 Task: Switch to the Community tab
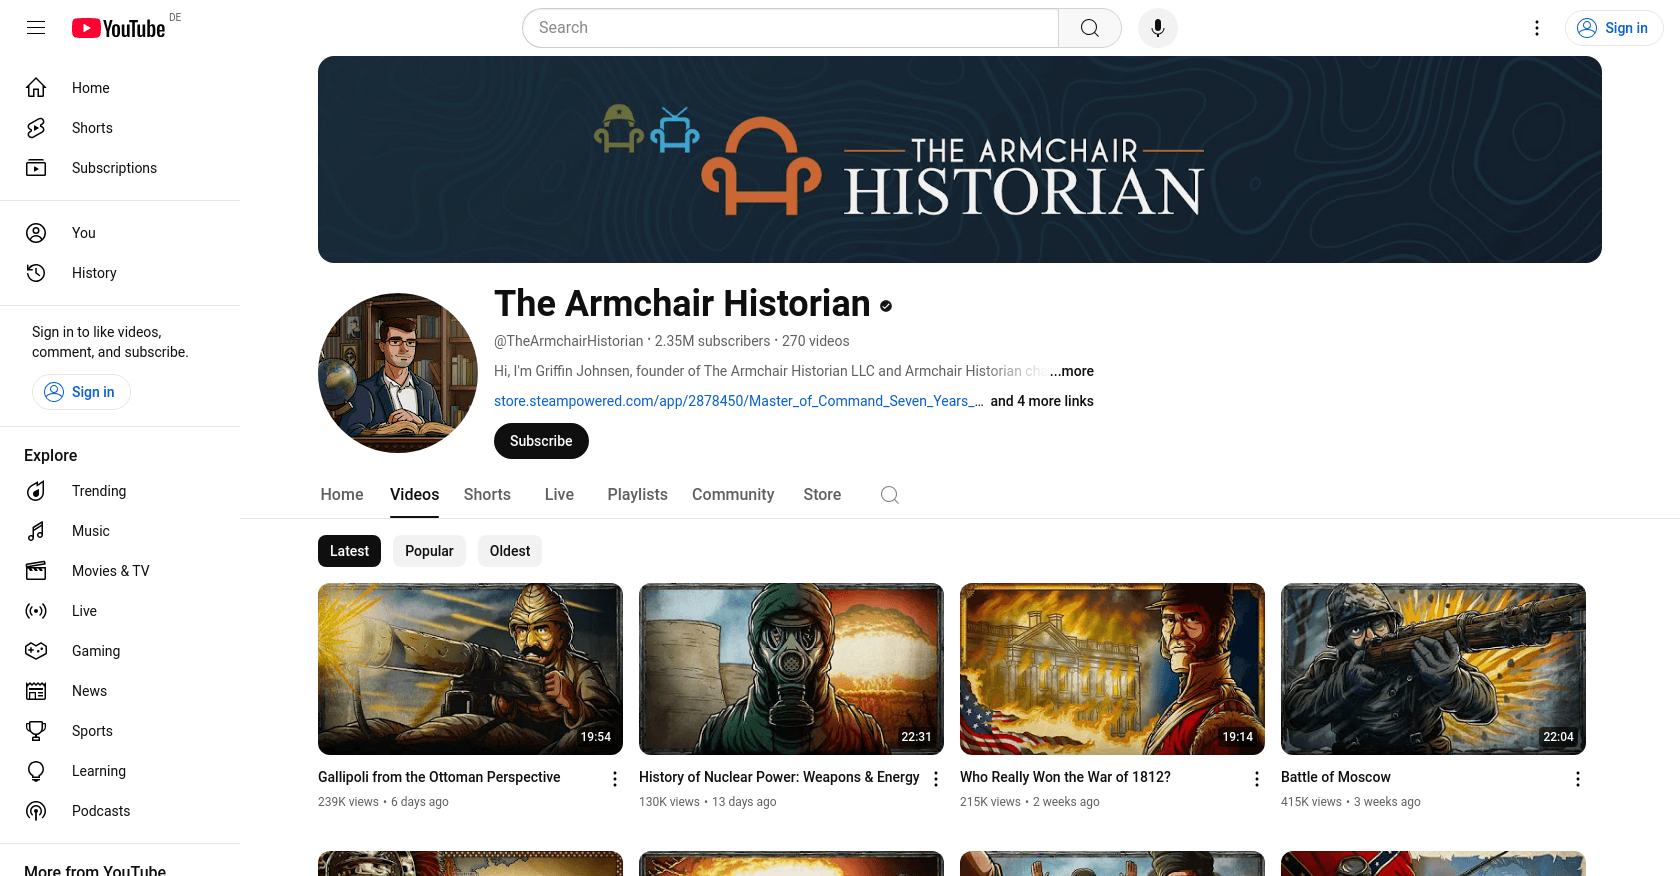tap(732, 495)
